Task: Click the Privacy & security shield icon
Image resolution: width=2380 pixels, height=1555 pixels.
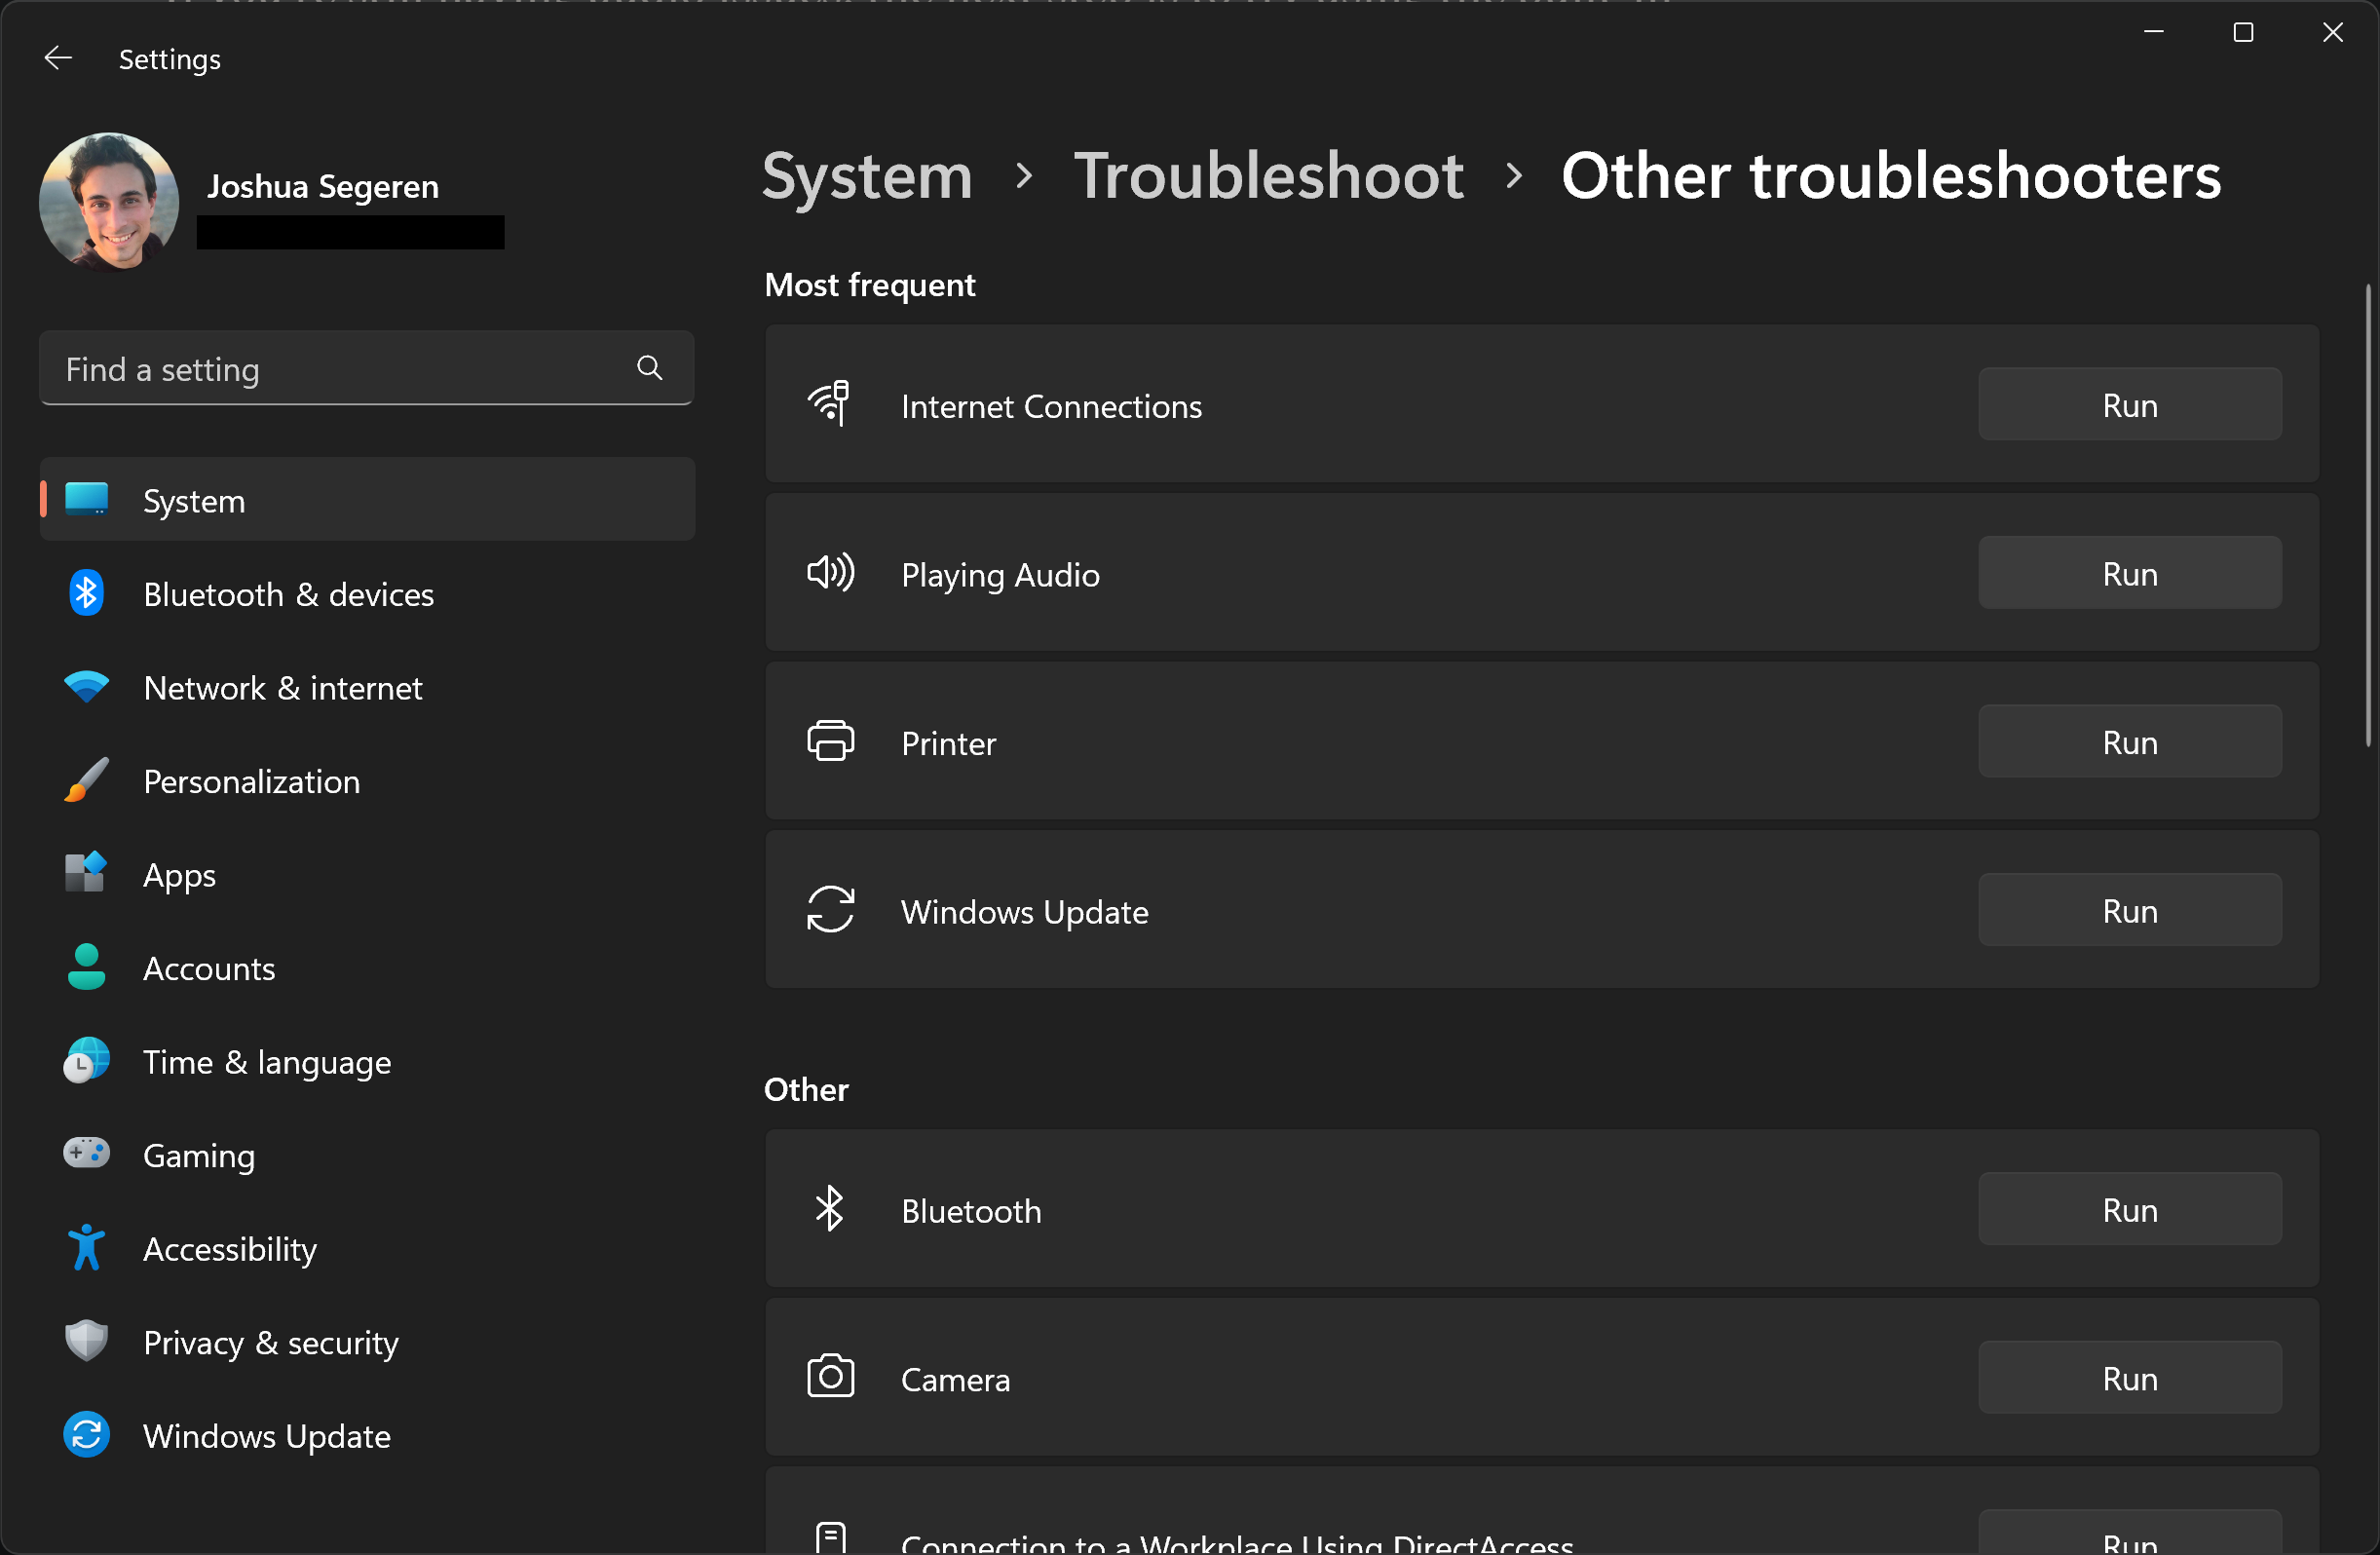Action: click(87, 1341)
